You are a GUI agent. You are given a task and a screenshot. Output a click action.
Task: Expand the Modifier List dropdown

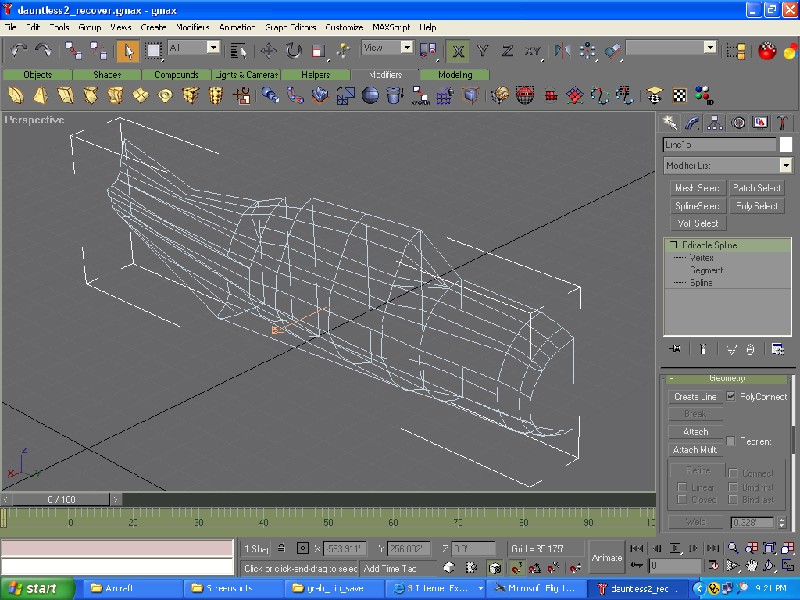785,166
